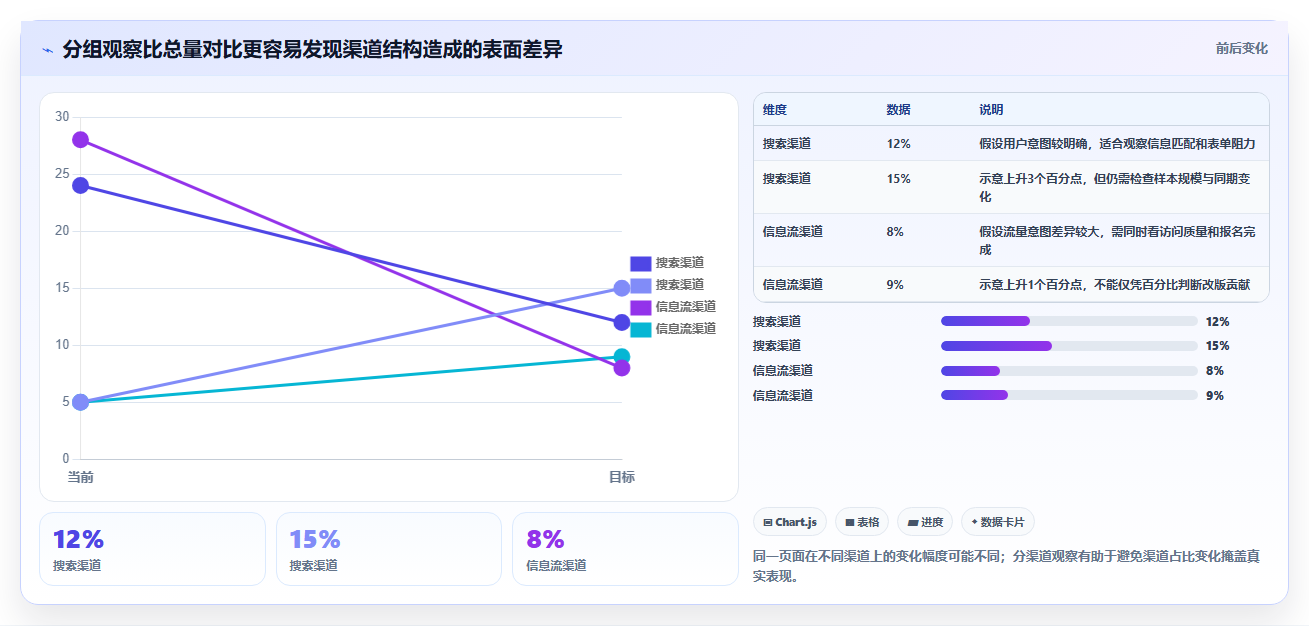Click the 前后变化 label in the header

[x=1242, y=49]
